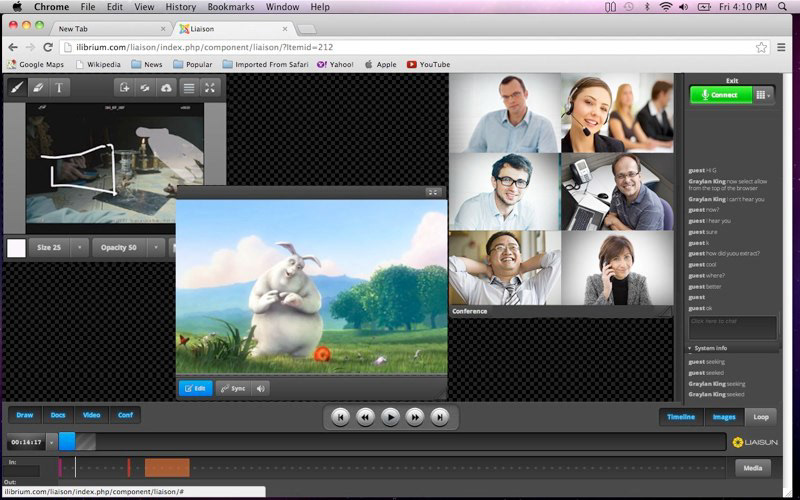Play the session
The height and width of the screenshot is (500, 800).
[x=390, y=417]
